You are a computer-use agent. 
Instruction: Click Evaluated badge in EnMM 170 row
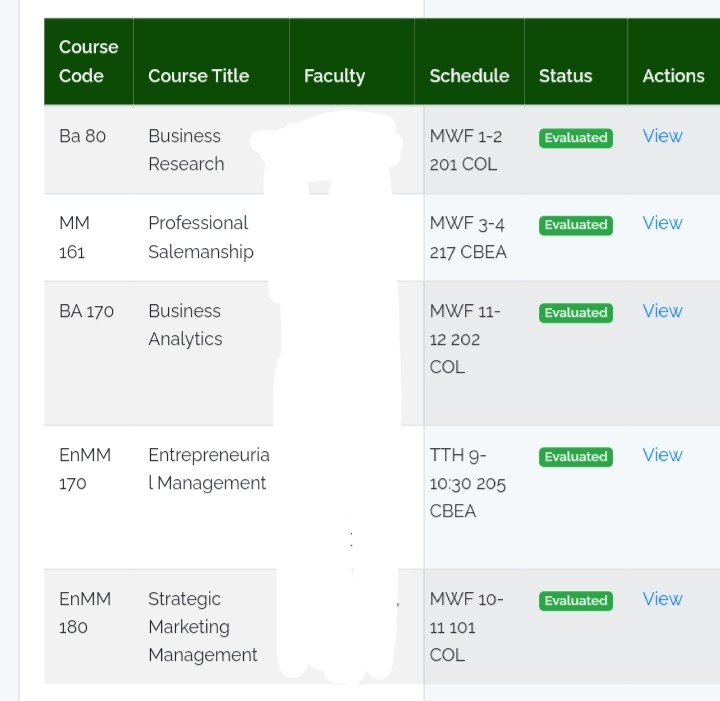point(576,457)
